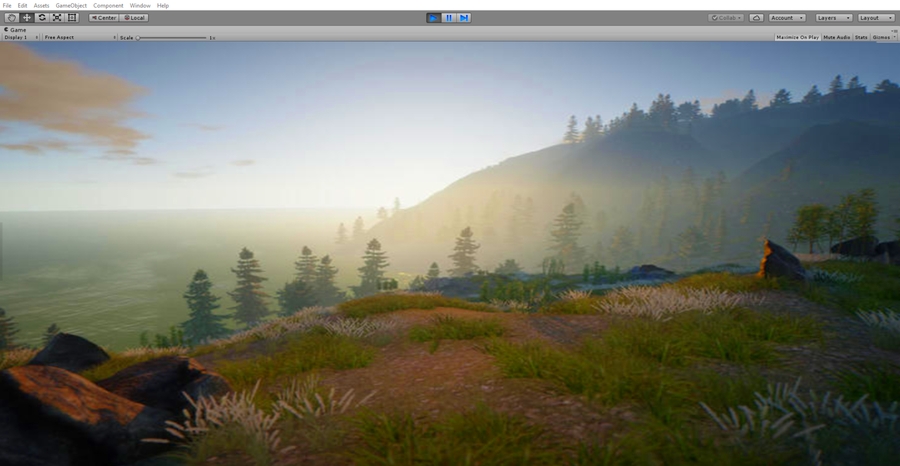The height and width of the screenshot is (466, 900).
Task: Step forward one frame
Action: click(x=464, y=18)
